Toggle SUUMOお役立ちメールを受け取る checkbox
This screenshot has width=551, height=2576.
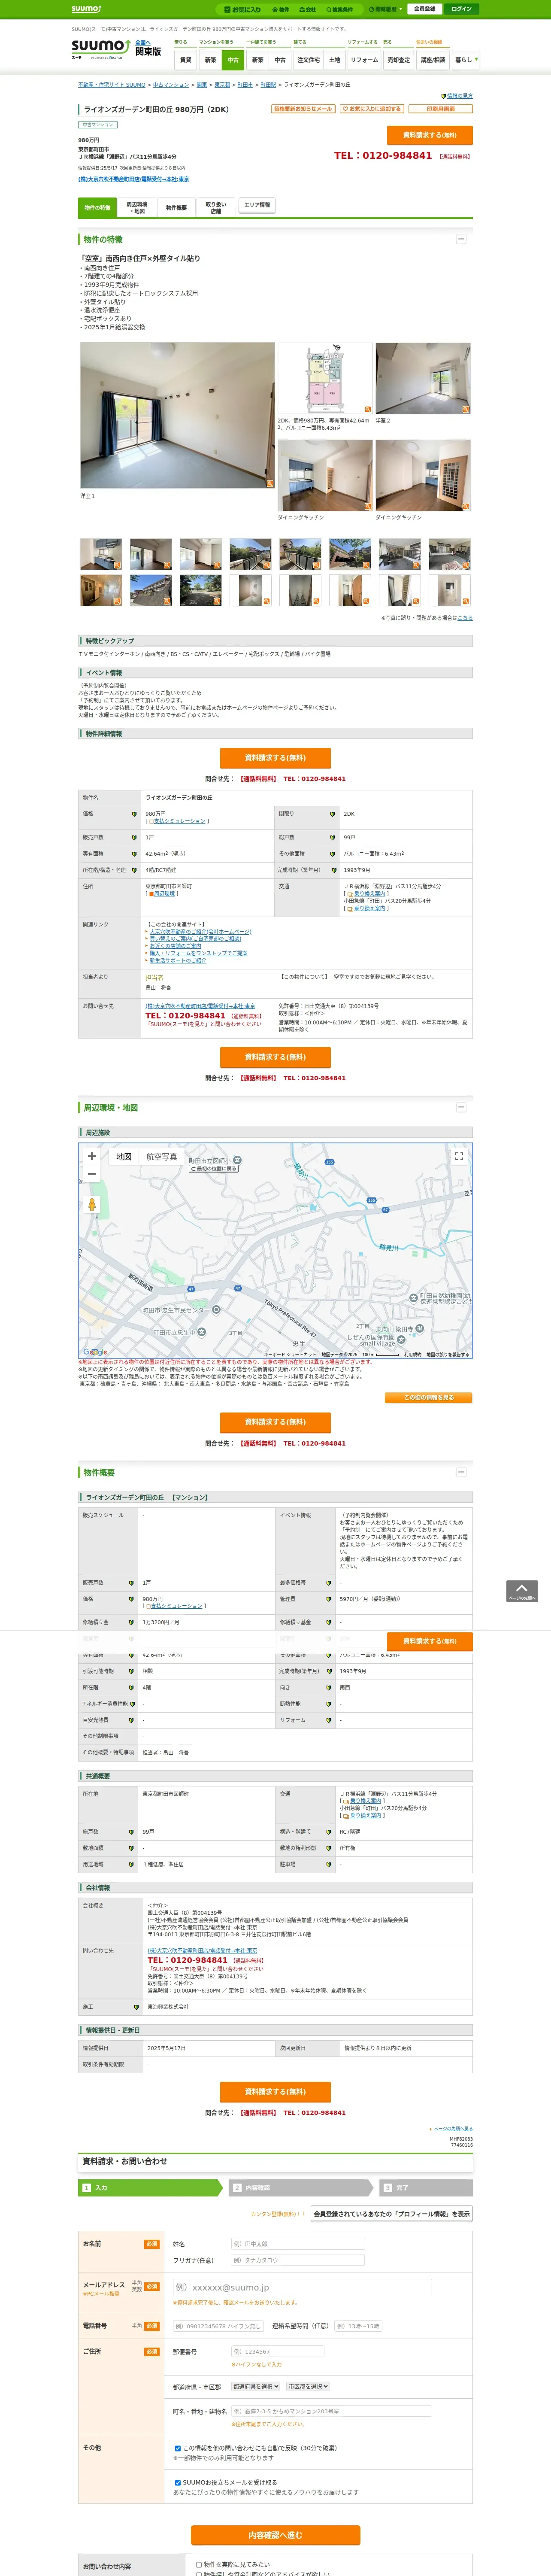pos(178,2482)
